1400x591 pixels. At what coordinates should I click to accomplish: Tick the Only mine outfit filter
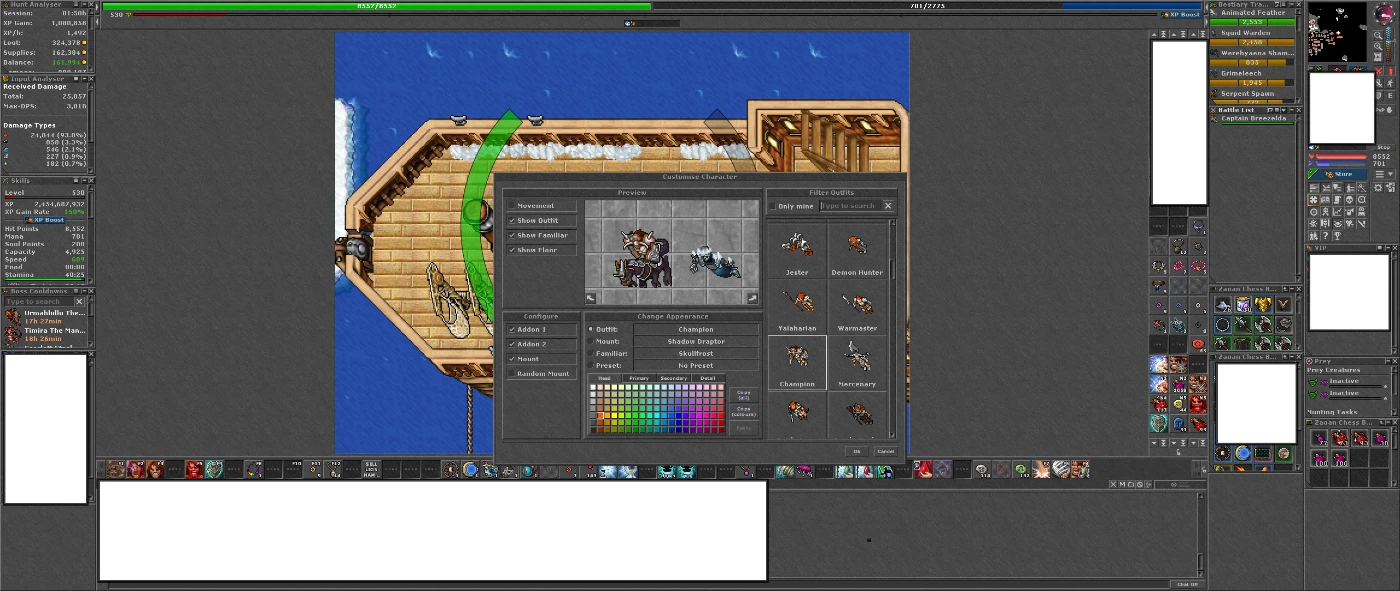772,206
